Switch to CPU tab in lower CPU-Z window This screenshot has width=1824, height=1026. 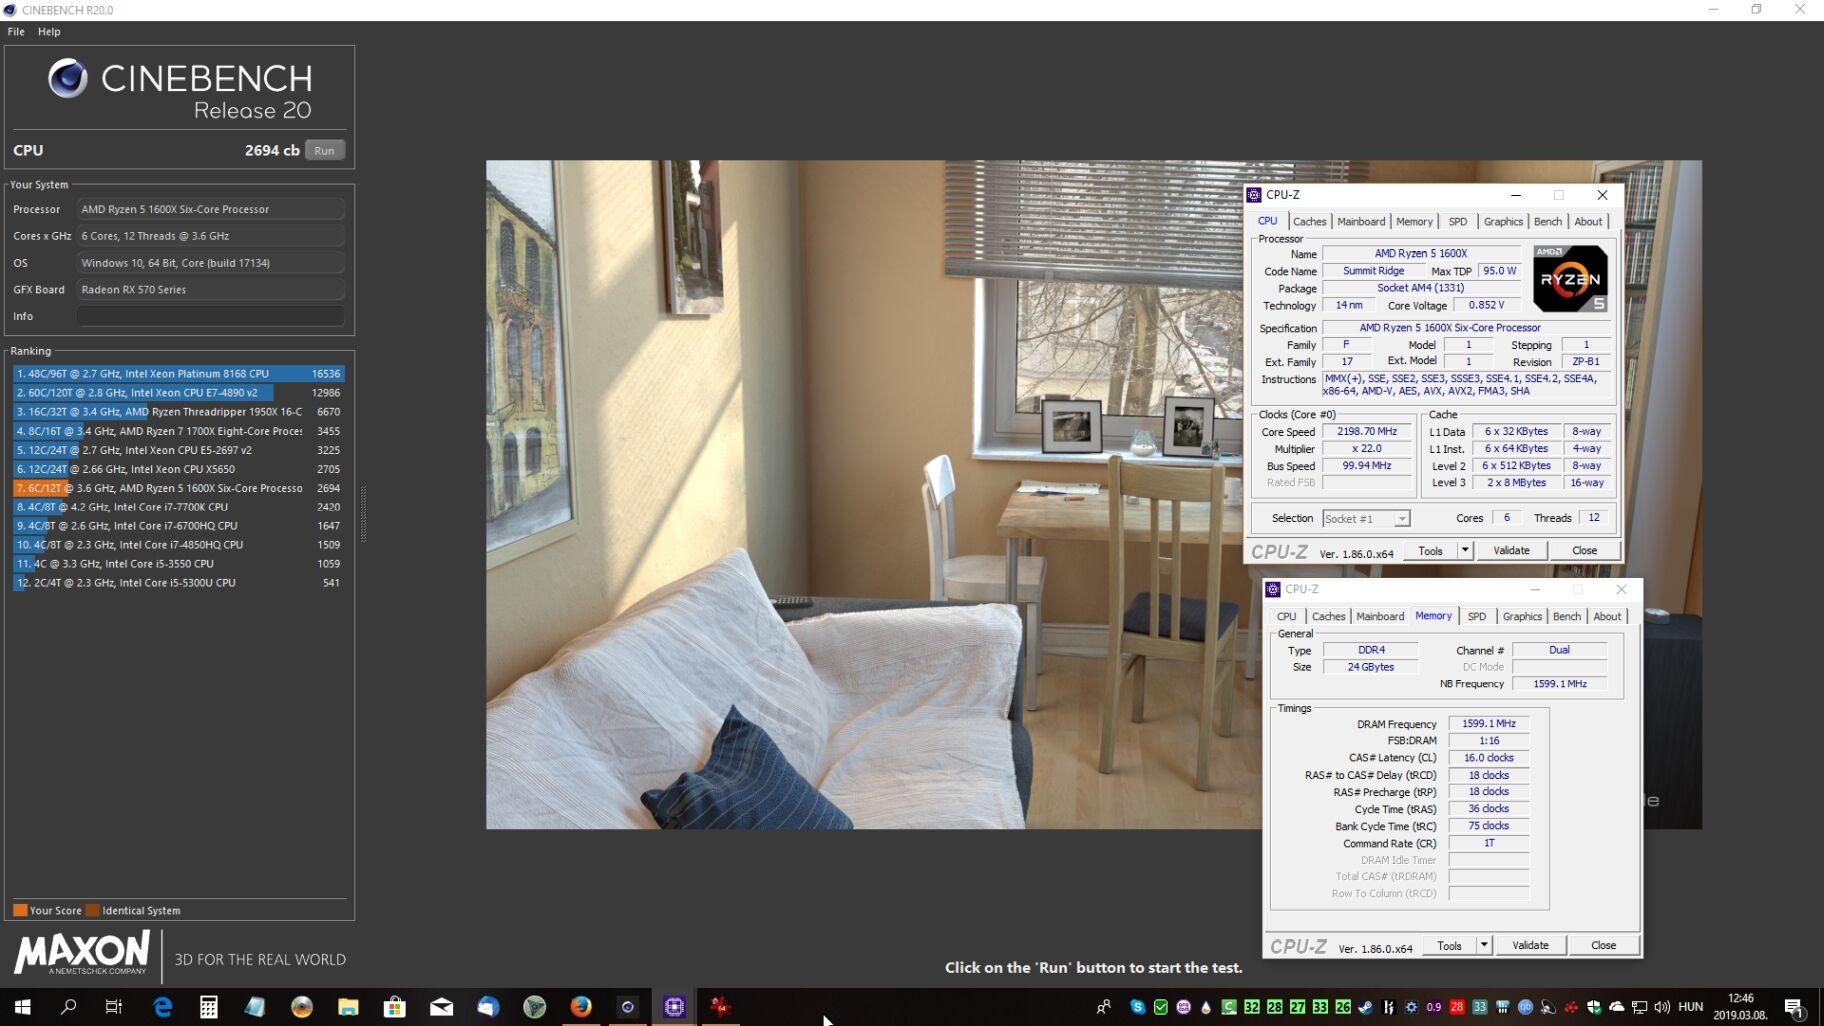(x=1286, y=616)
